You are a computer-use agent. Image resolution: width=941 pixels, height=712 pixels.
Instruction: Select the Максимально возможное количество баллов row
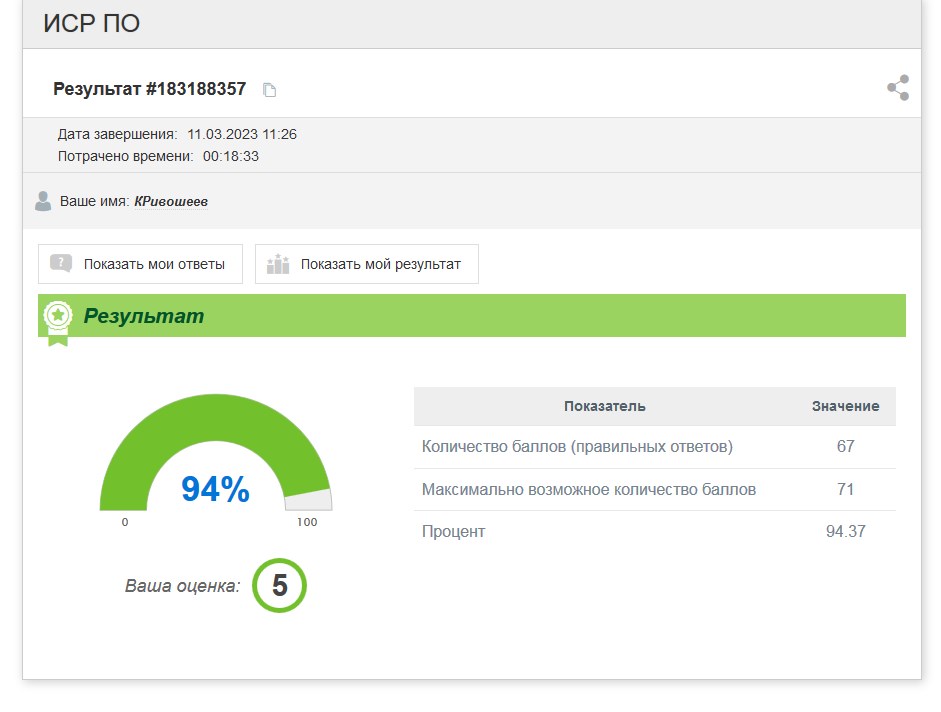coord(589,489)
